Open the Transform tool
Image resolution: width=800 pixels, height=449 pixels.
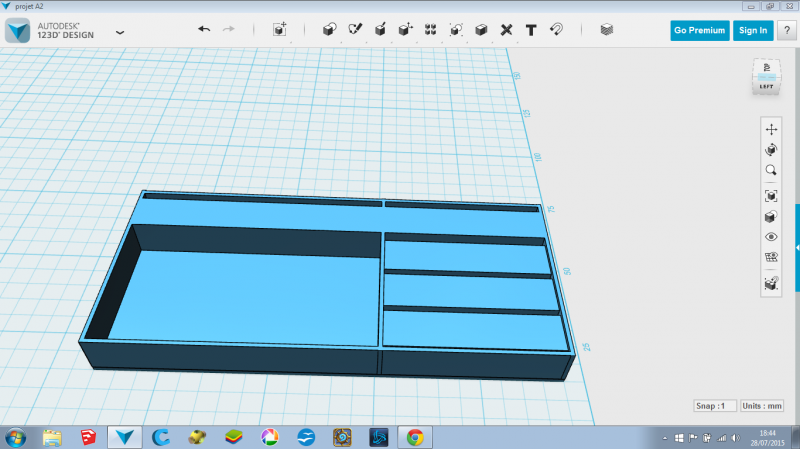(280, 29)
